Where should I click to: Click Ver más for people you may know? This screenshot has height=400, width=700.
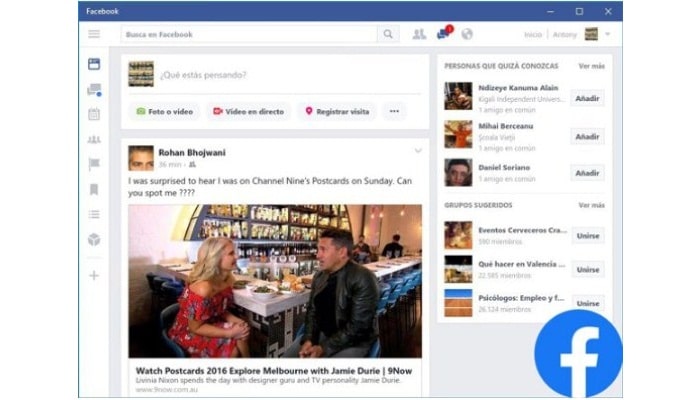[x=592, y=66]
